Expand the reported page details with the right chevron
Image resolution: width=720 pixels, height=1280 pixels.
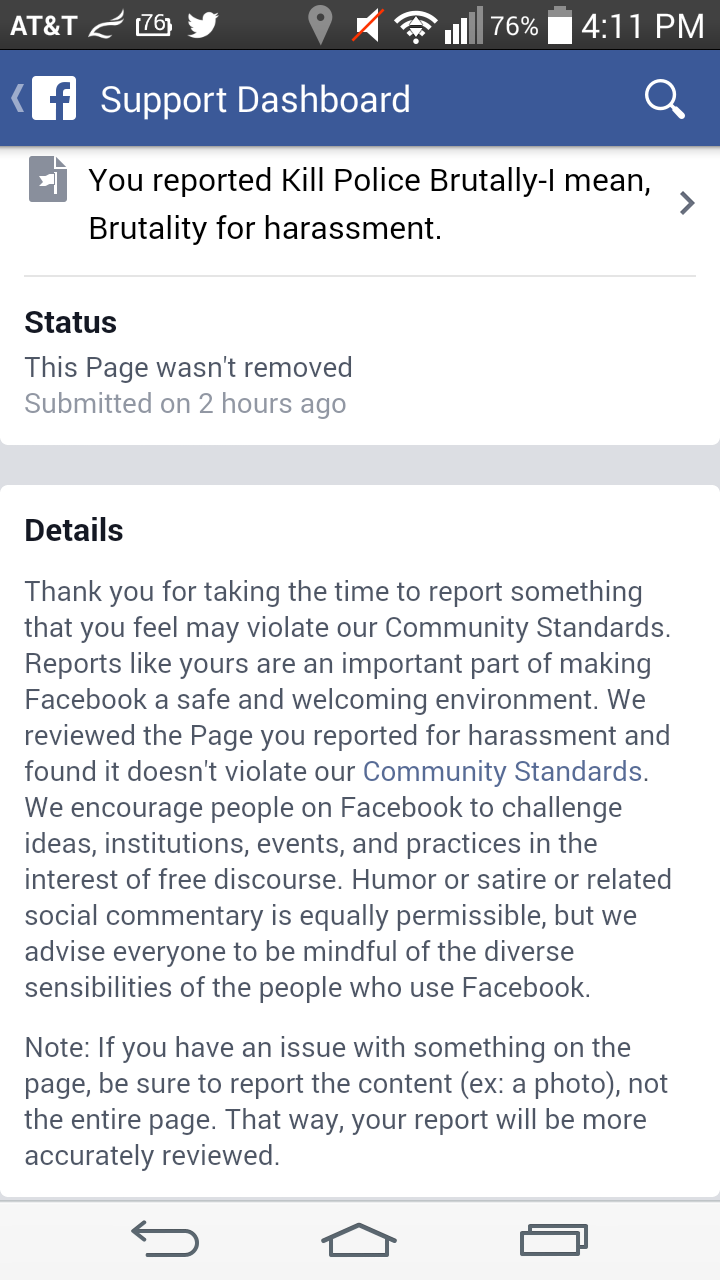click(x=686, y=203)
